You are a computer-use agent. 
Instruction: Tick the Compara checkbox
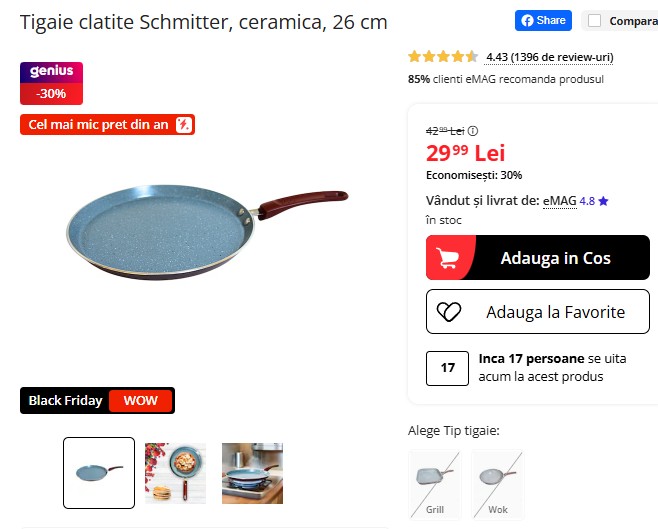(x=594, y=21)
